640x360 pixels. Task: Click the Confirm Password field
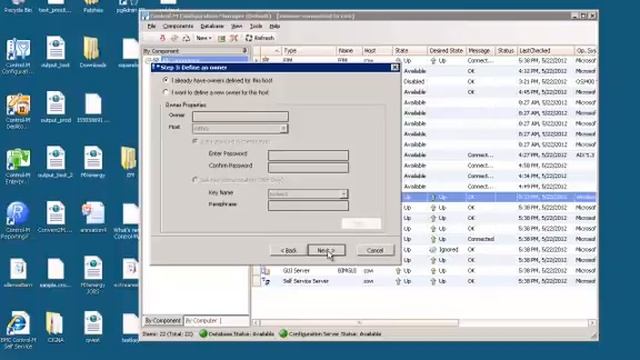pos(308,167)
